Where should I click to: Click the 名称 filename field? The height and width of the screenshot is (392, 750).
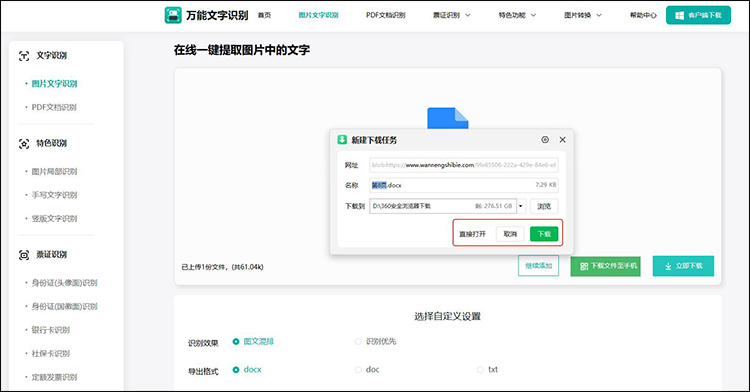click(x=463, y=185)
